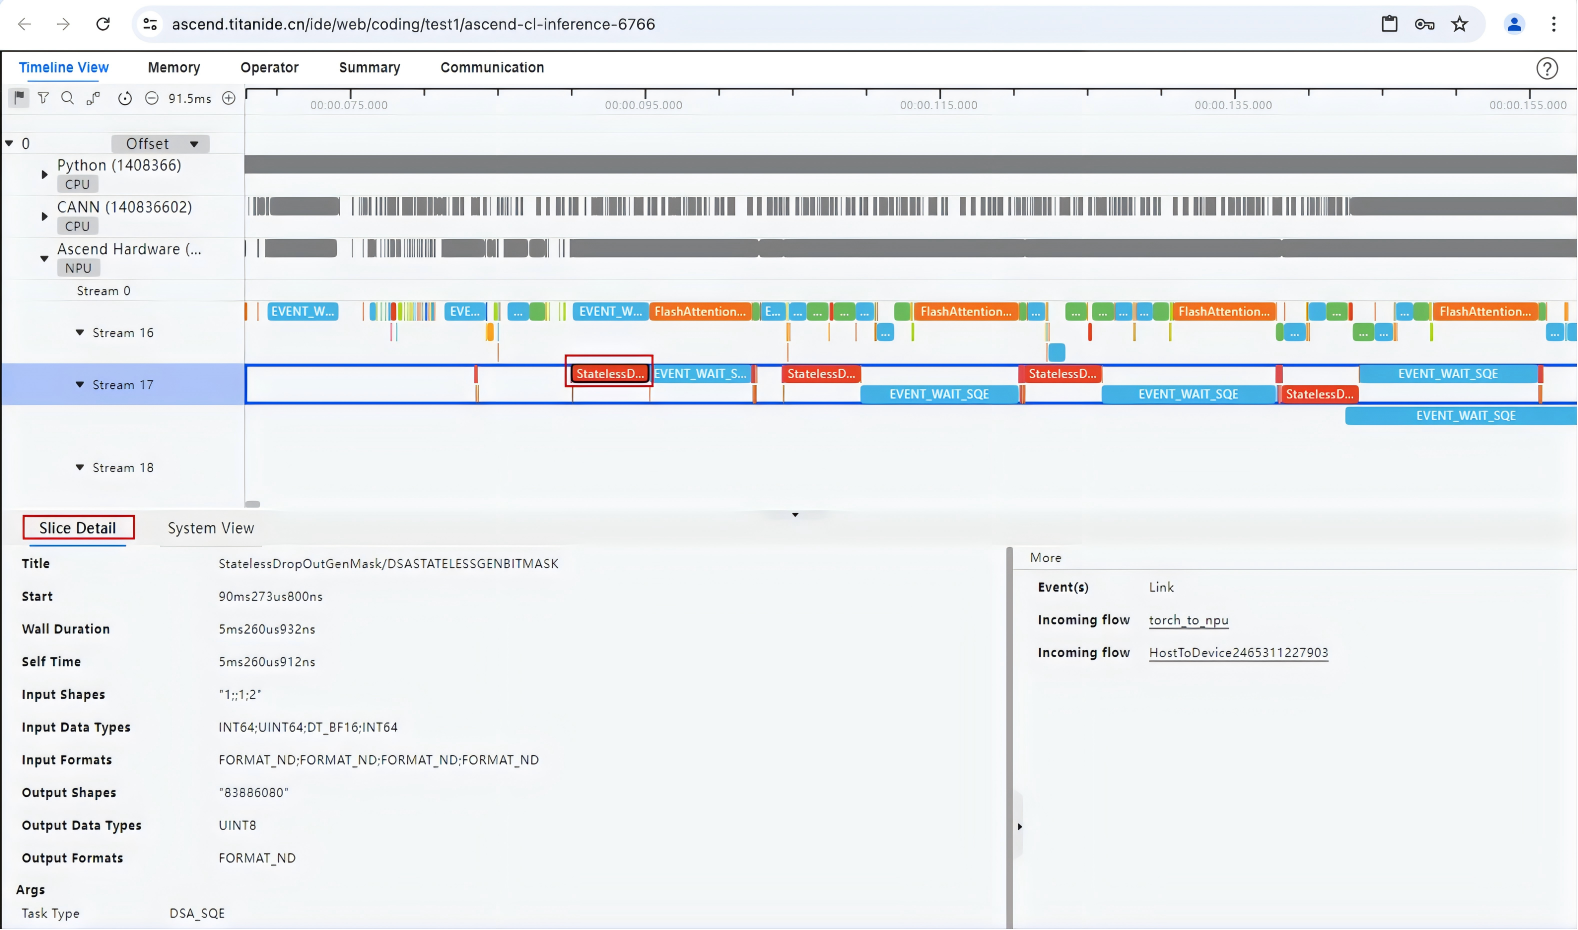Bookmark this page with the star icon

click(1460, 24)
